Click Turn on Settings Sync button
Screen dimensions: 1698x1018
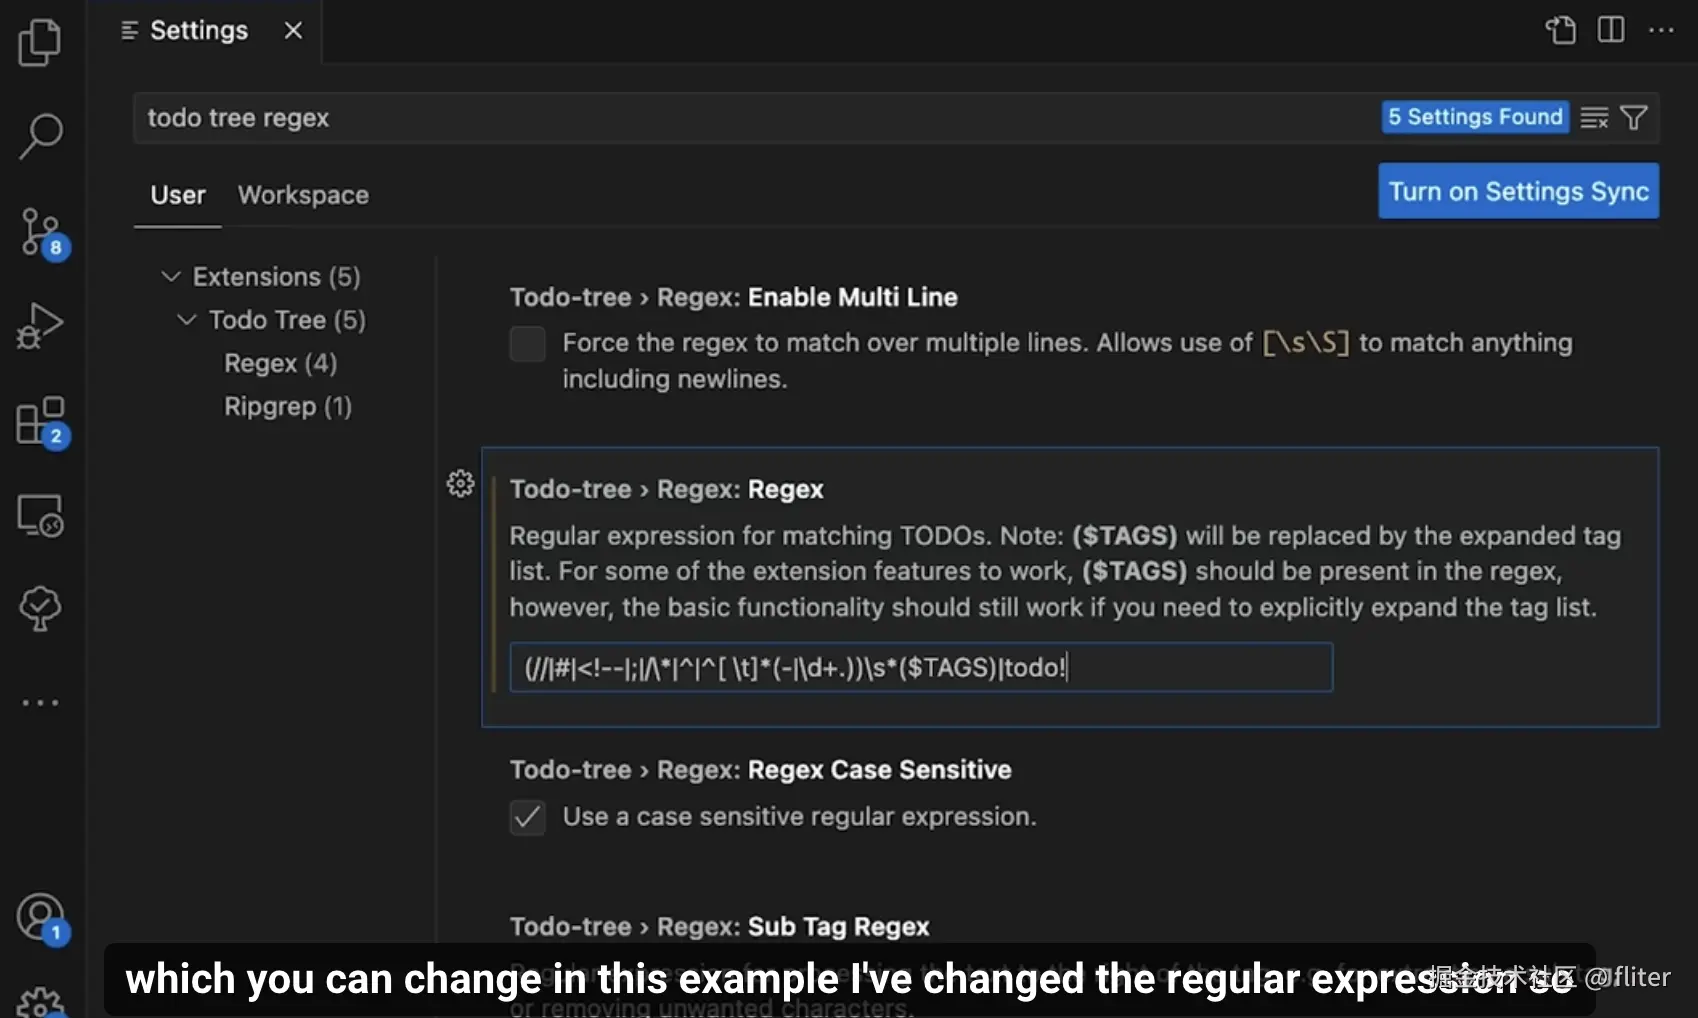(1518, 191)
